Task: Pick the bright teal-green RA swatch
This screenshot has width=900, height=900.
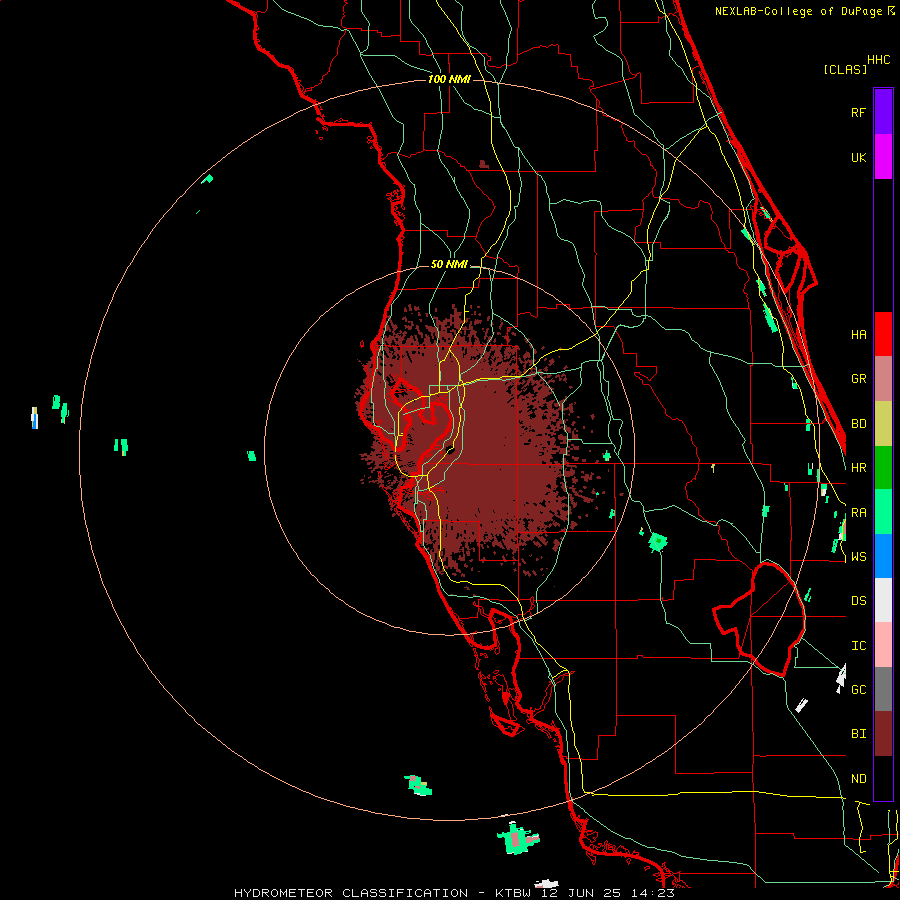Action: [x=883, y=512]
